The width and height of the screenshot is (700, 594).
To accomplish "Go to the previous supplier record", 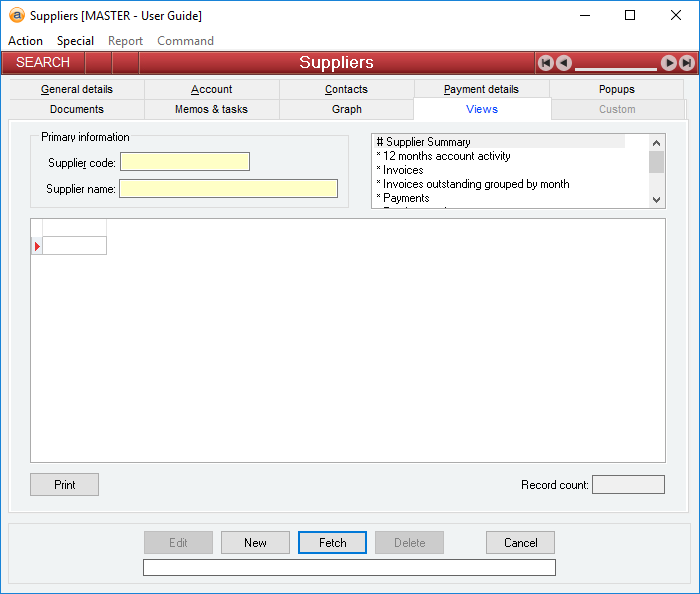I will coord(564,63).
